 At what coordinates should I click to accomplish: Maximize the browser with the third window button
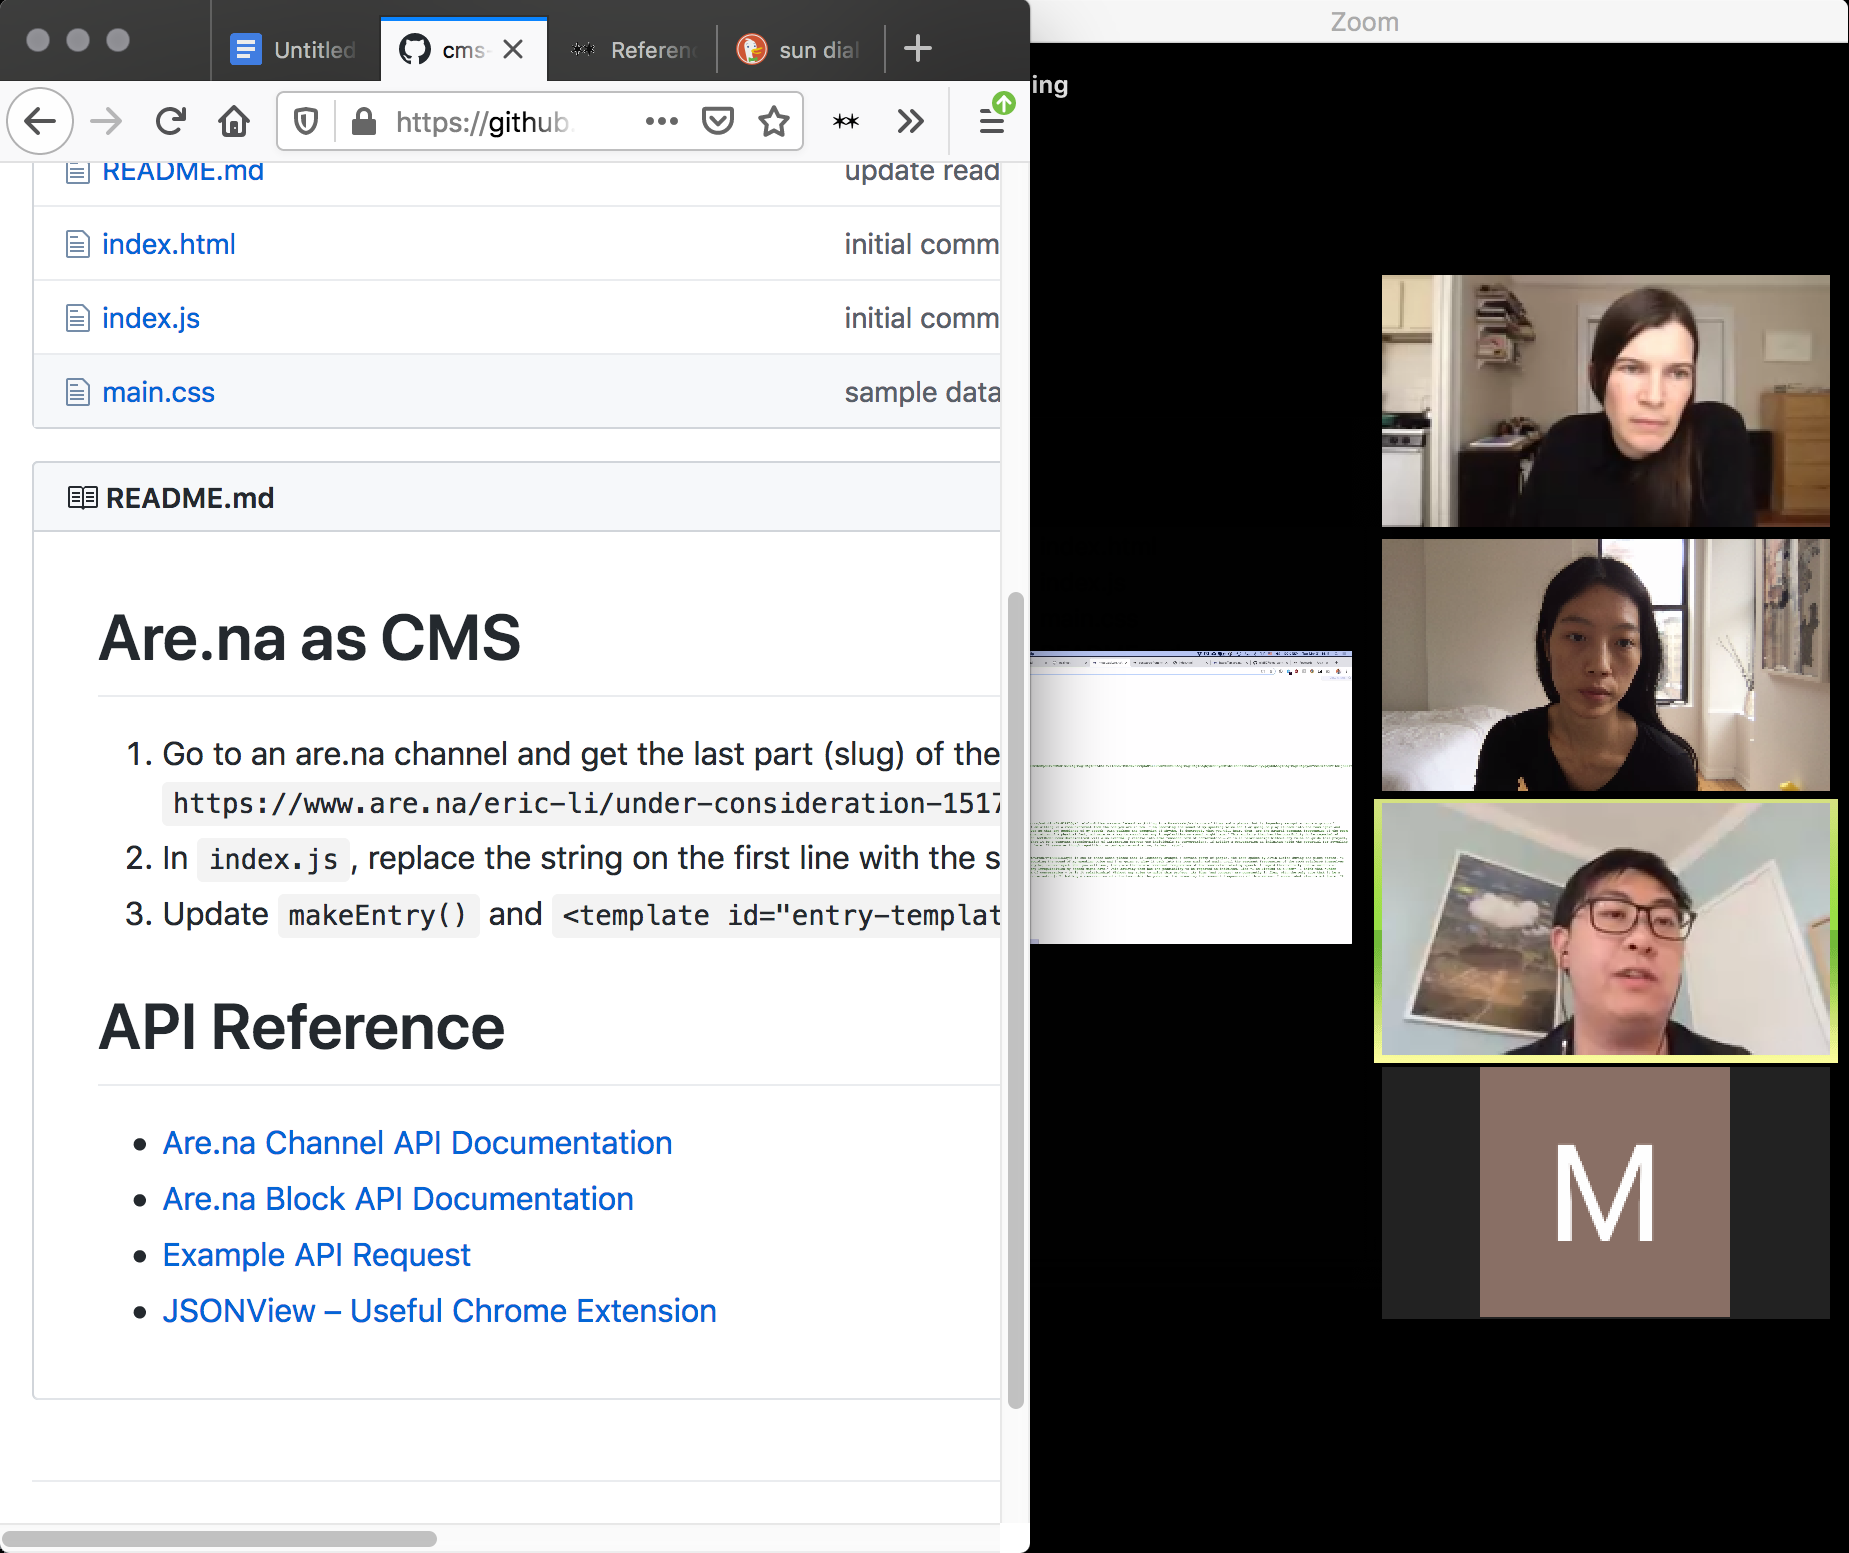118,40
